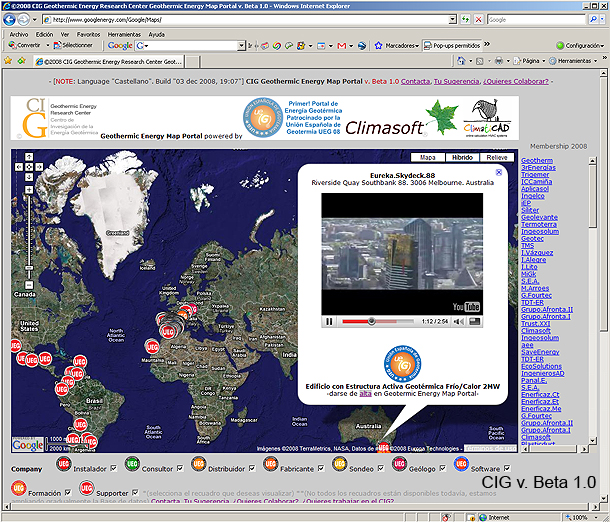610x522 pixels.
Task: Open the Gmail icon in Google toolbar
Action: pyautogui.click(x=342, y=46)
